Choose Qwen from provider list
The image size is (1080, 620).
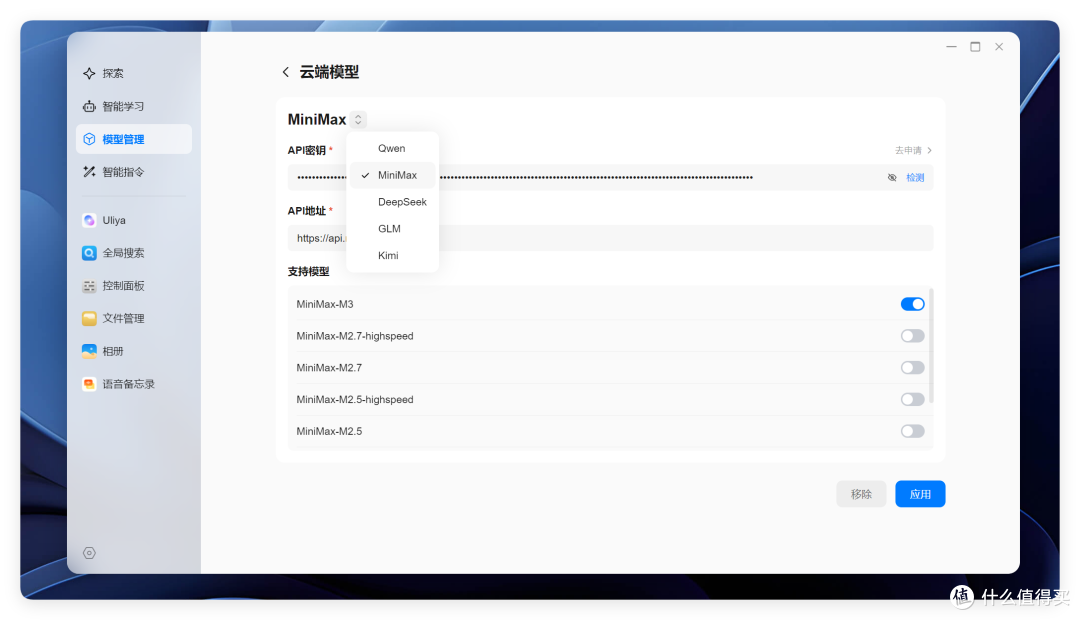pos(393,148)
